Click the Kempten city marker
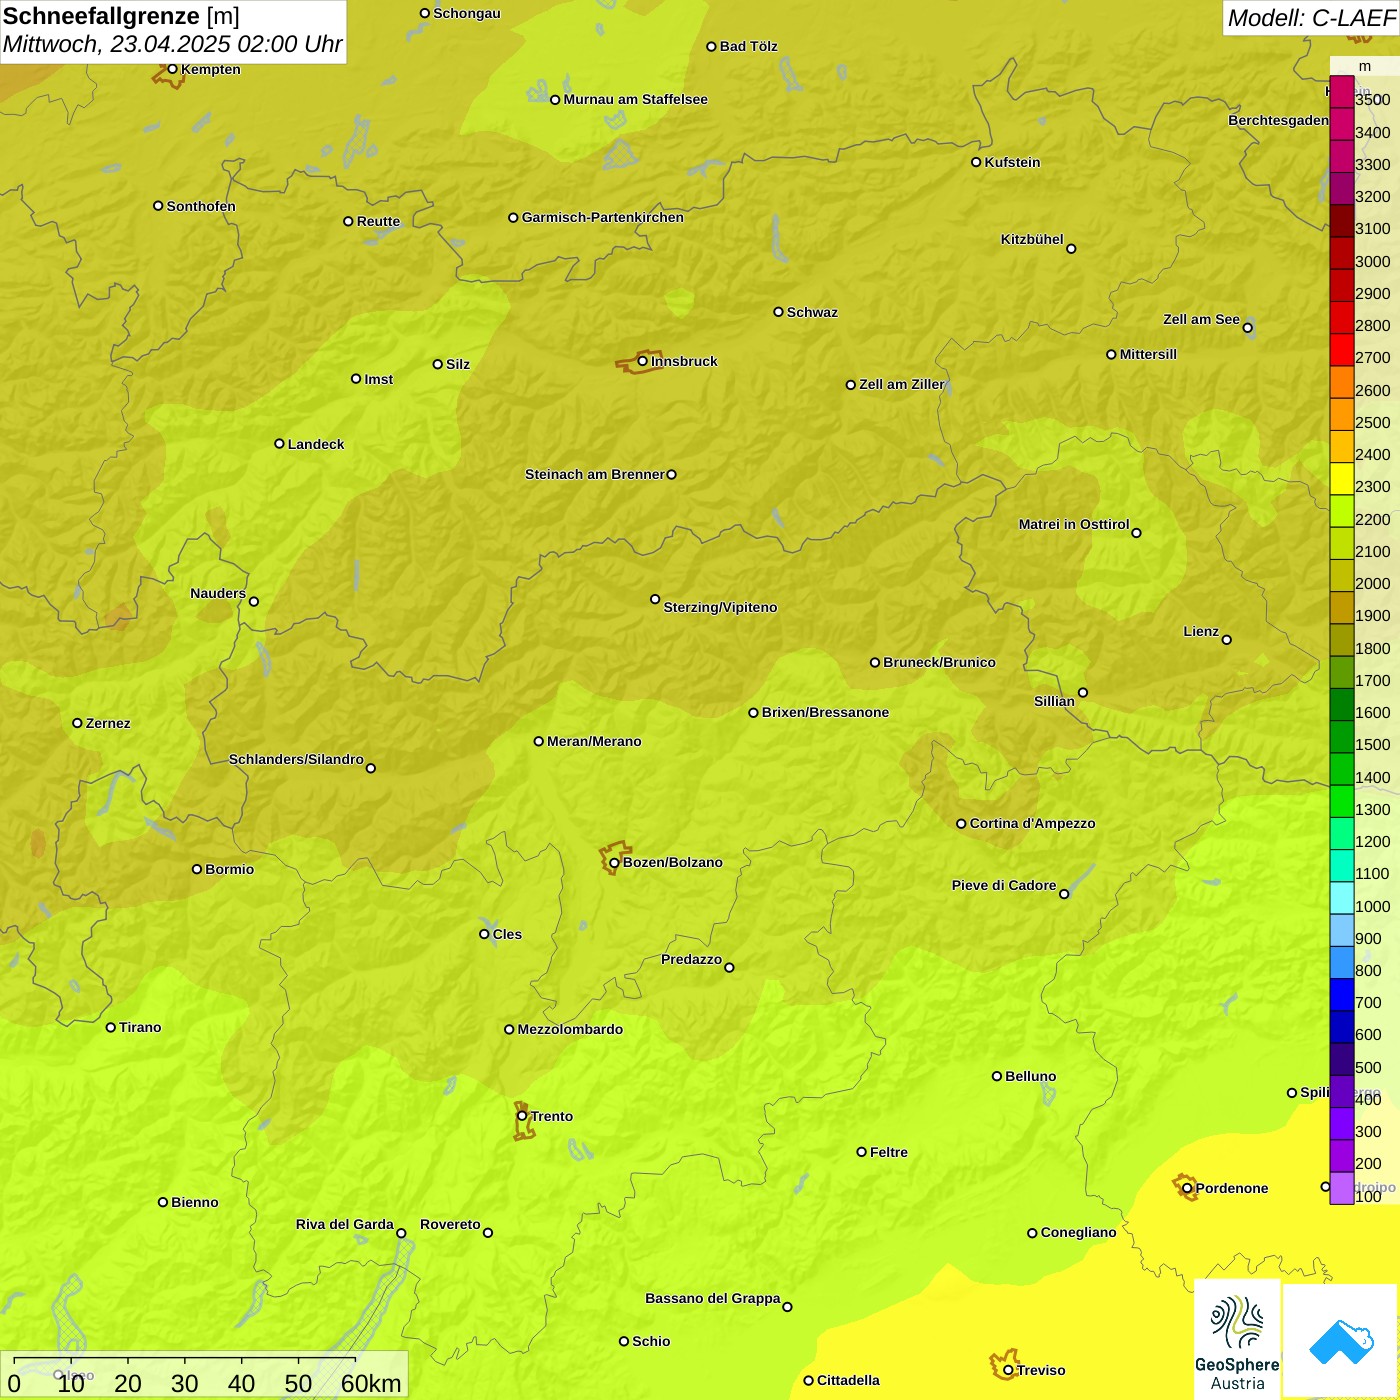Screen dimensions: 1400x1400 coord(172,69)
